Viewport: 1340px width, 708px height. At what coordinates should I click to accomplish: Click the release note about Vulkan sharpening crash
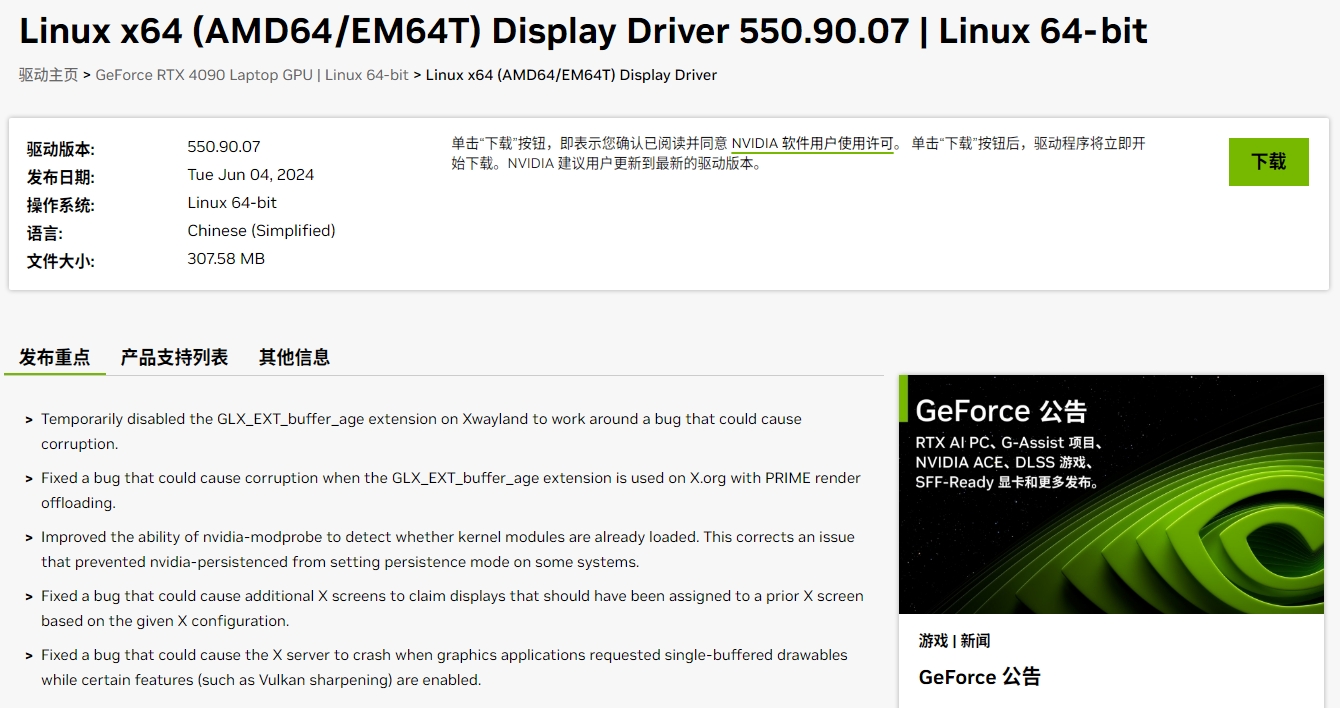[444, 667]
